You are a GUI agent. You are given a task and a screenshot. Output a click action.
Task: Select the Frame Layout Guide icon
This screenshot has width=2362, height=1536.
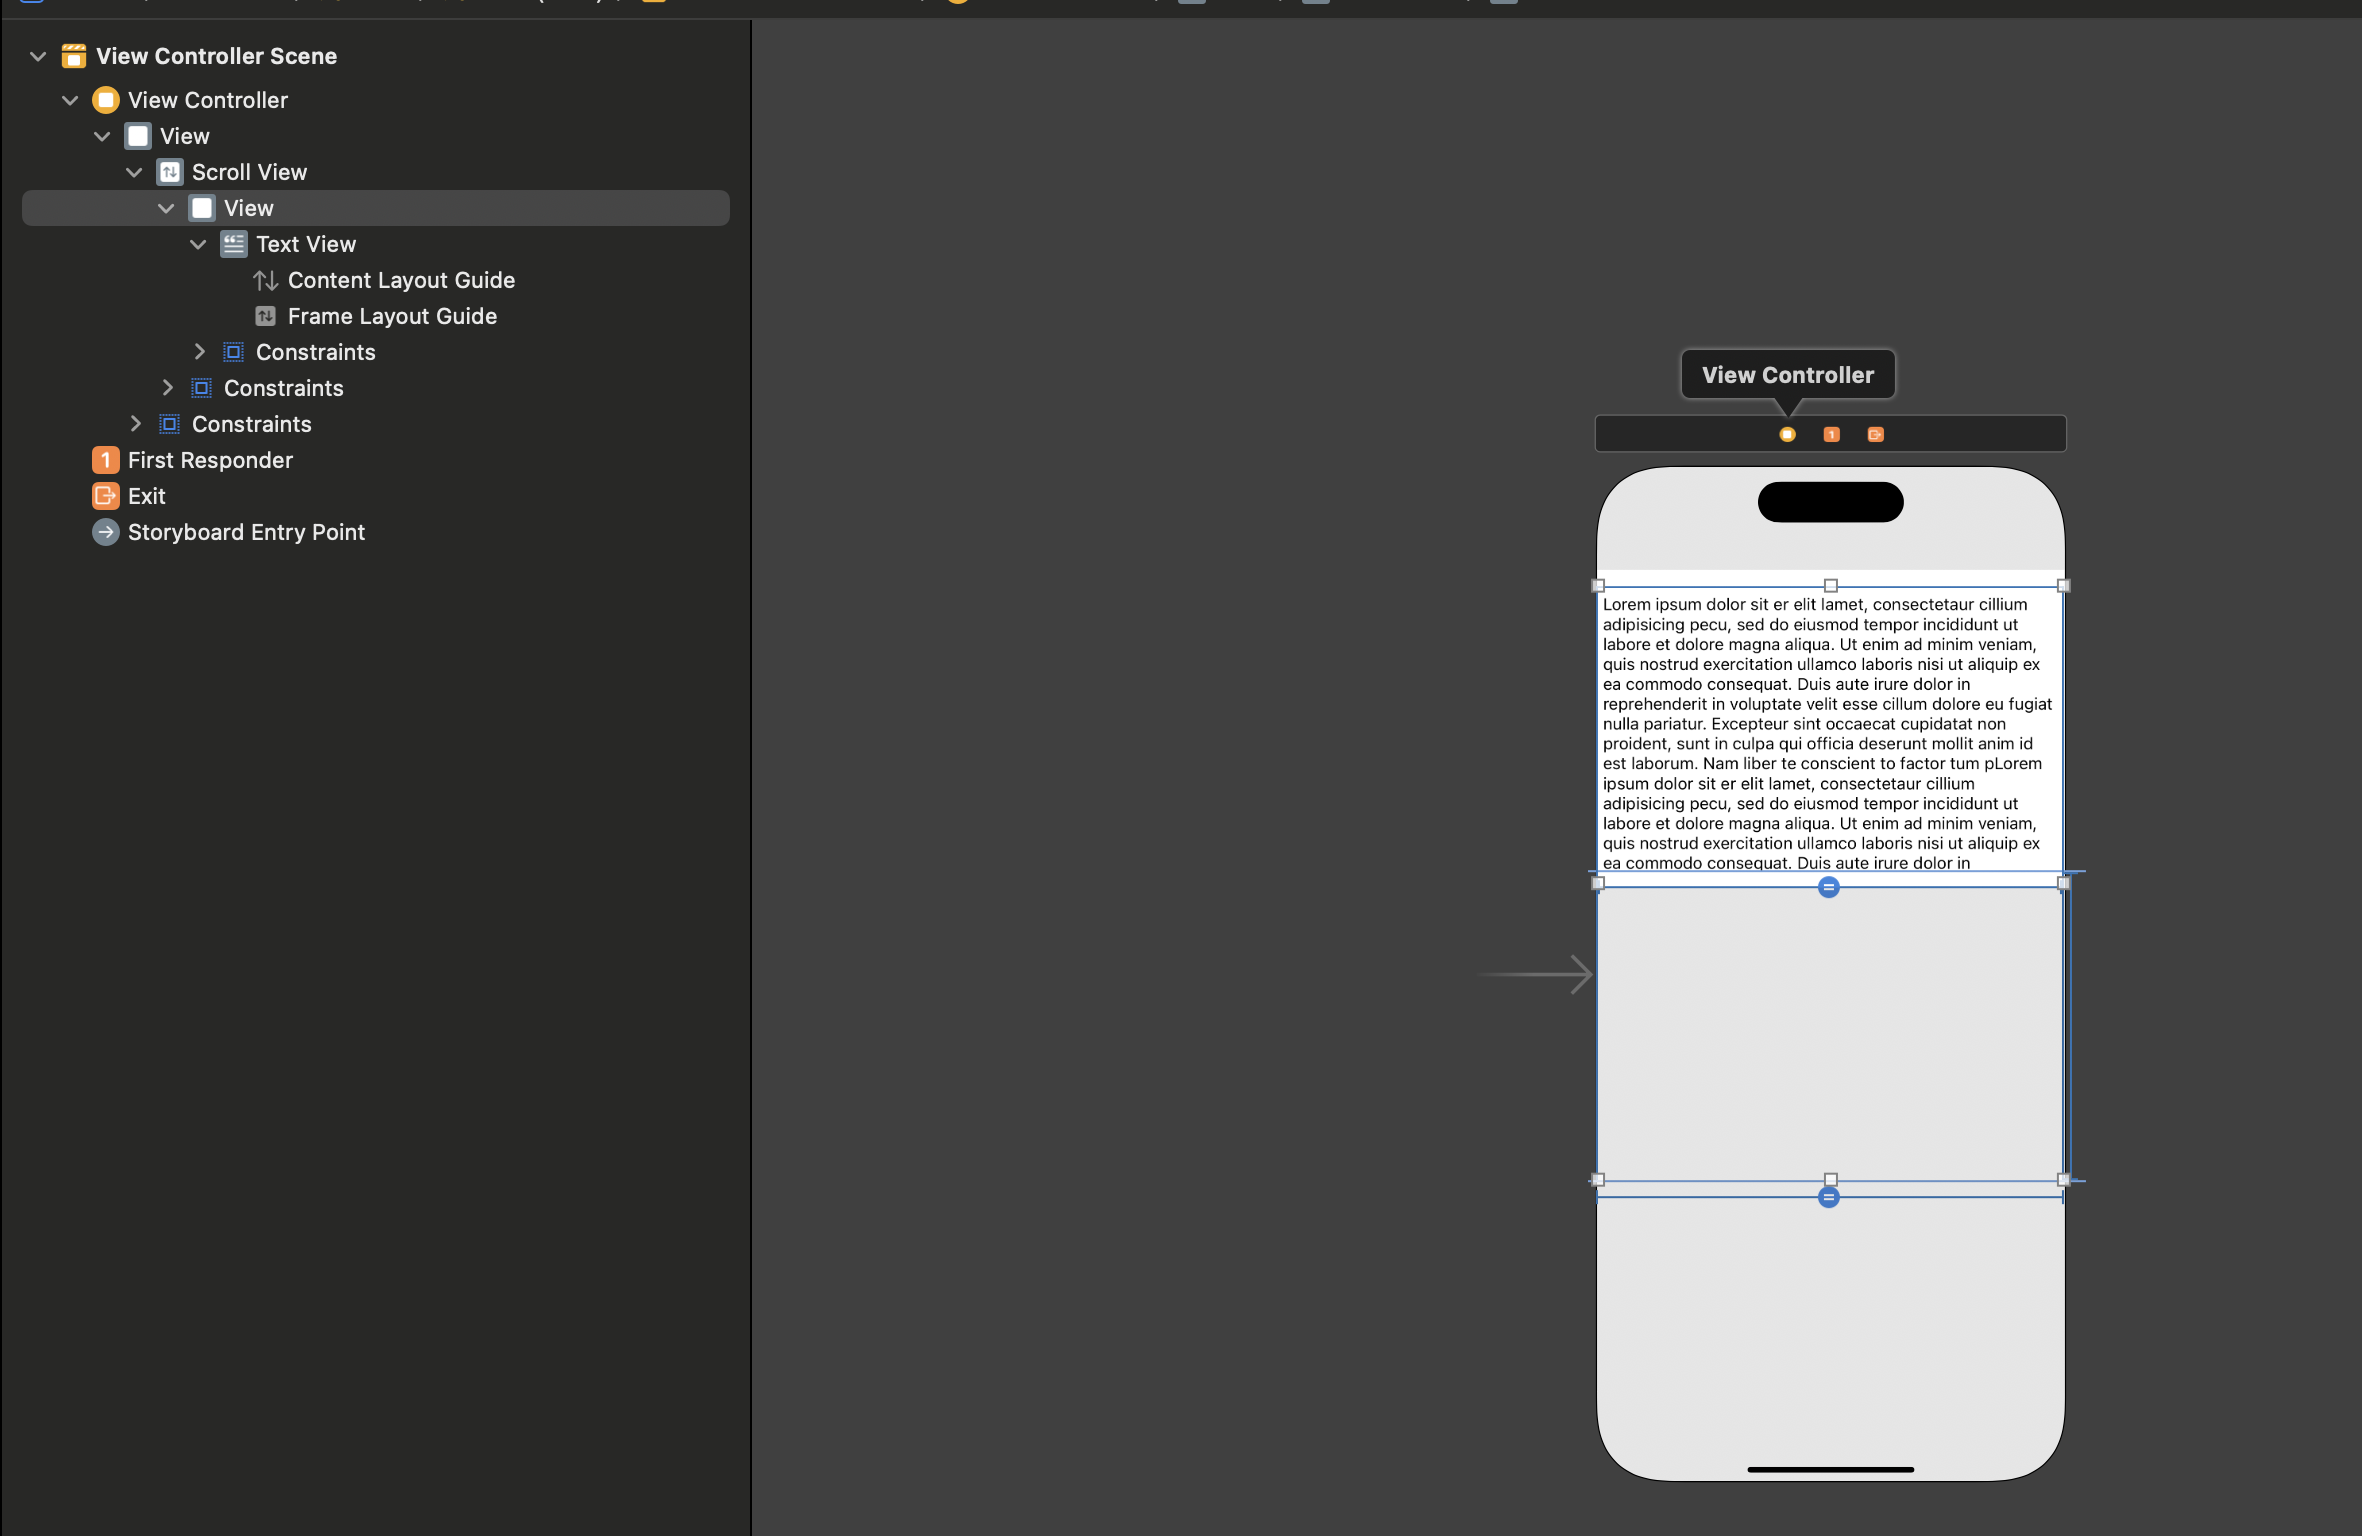265,316
